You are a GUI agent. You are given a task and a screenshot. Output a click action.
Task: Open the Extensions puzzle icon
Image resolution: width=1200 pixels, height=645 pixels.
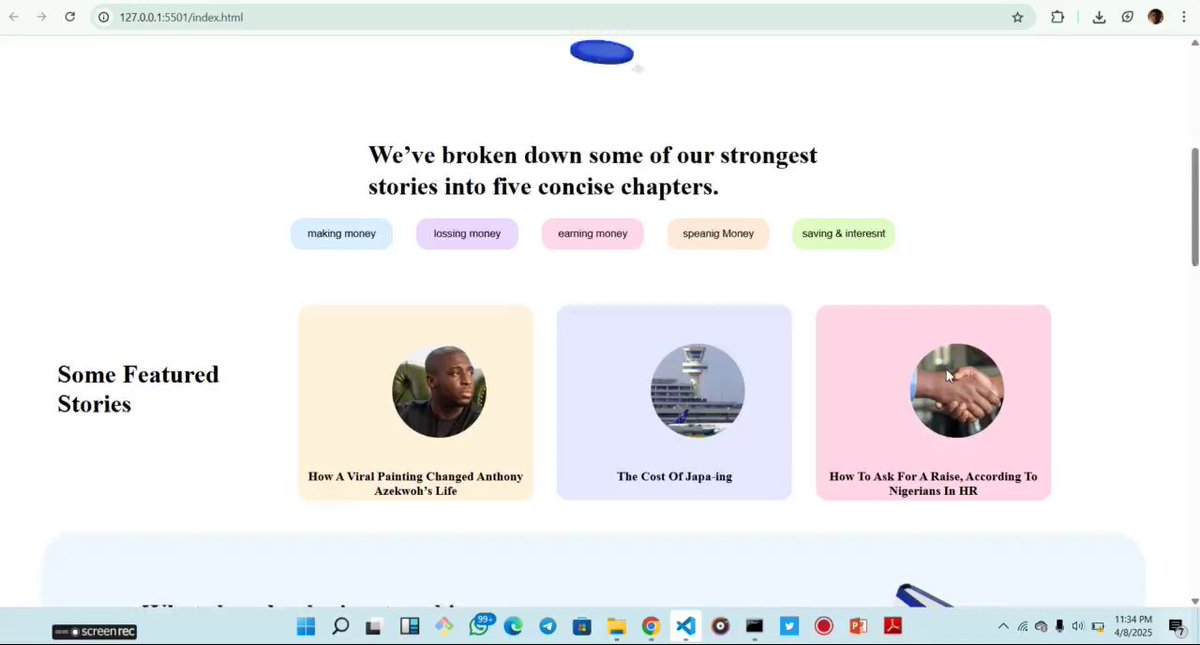tap(1057, 17)
